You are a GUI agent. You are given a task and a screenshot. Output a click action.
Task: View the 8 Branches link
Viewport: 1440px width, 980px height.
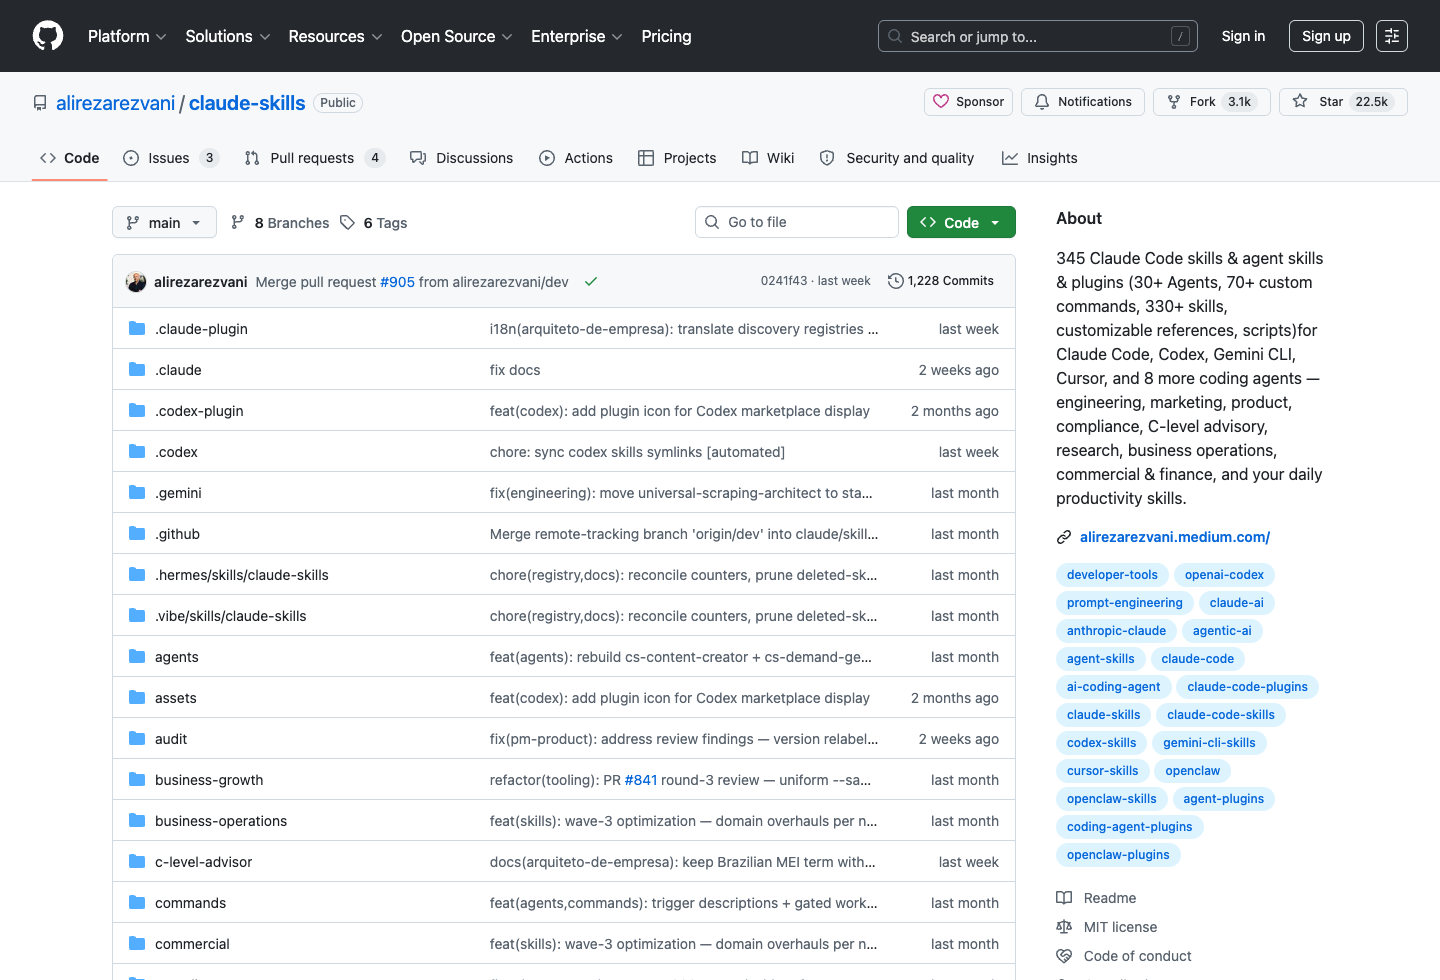point(280,223)
